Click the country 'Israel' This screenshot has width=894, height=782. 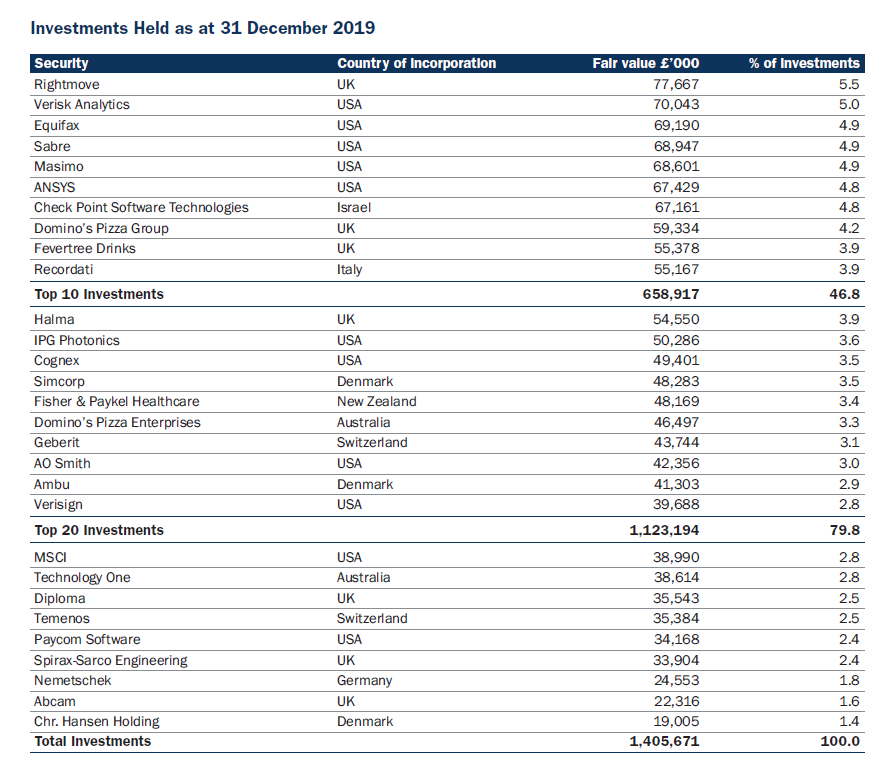[x=353, y=207]
